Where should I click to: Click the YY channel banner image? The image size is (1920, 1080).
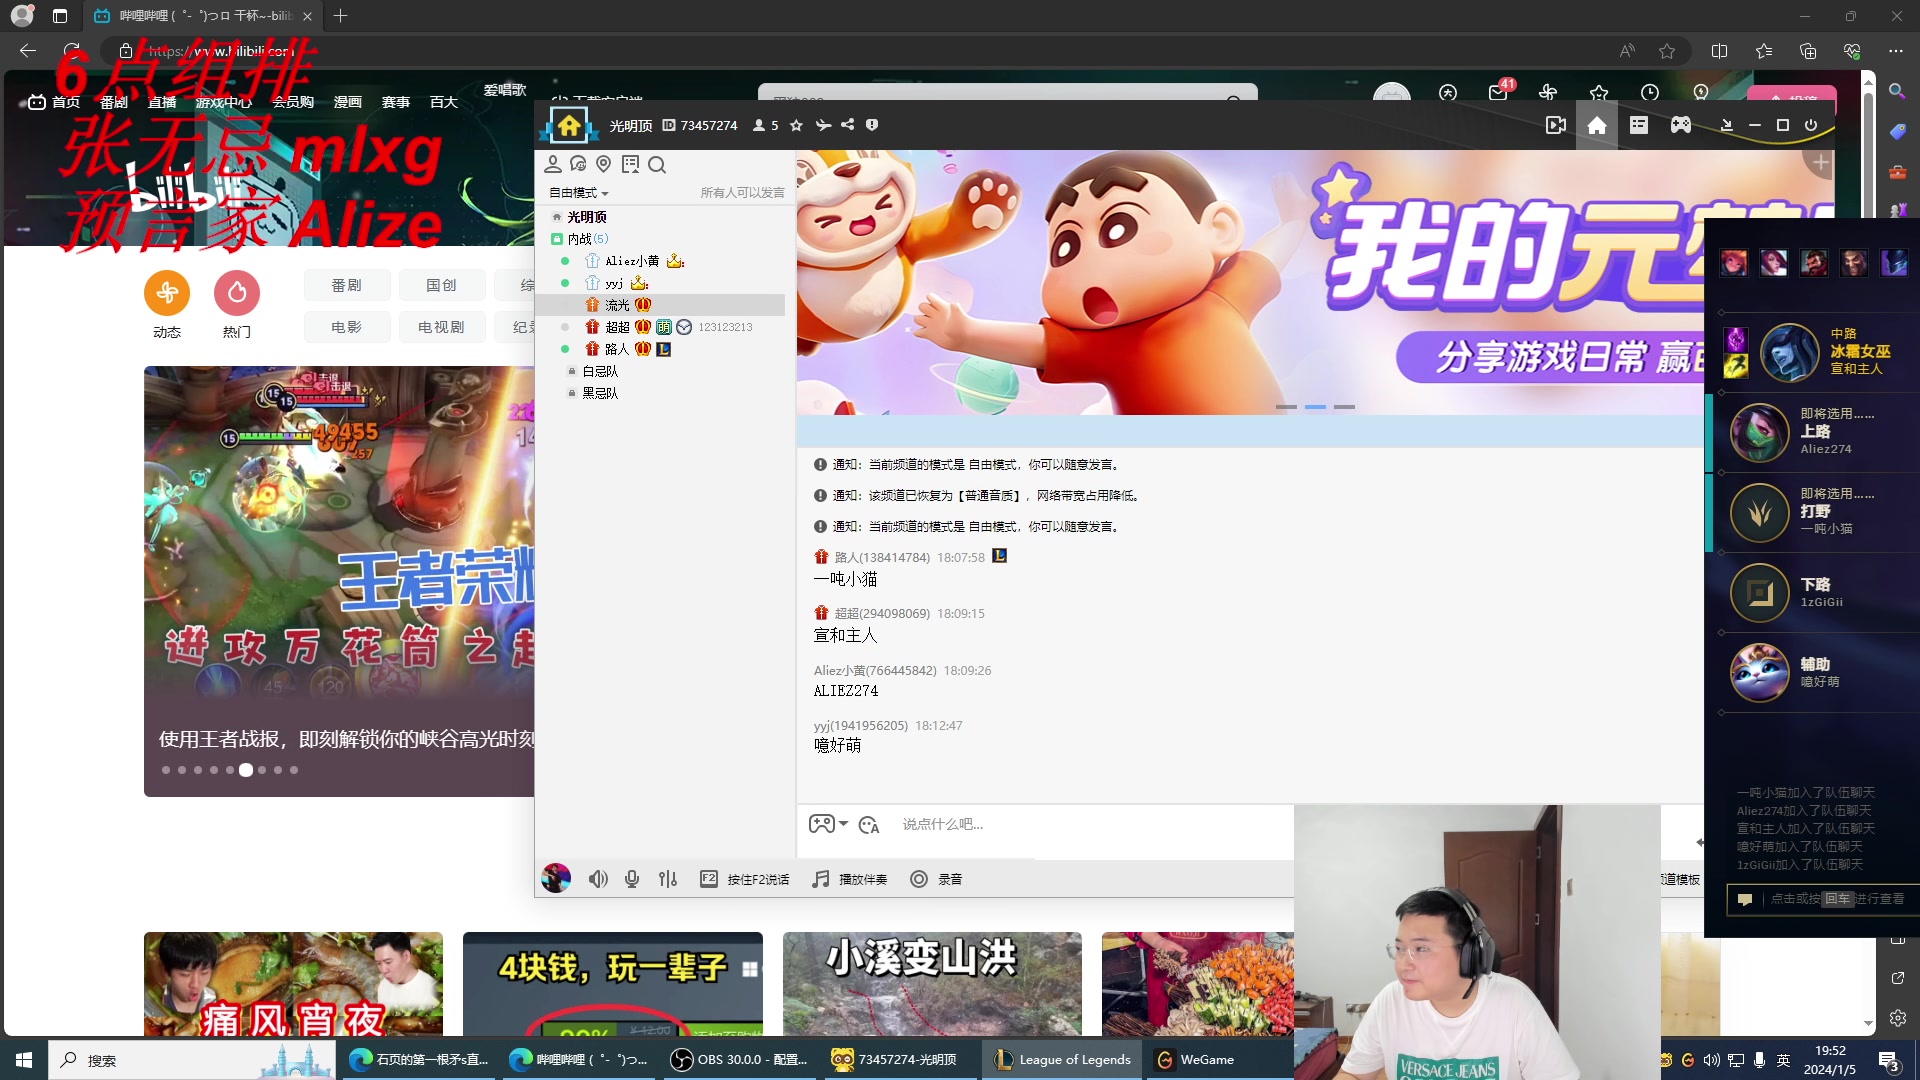pos(1250,282)
